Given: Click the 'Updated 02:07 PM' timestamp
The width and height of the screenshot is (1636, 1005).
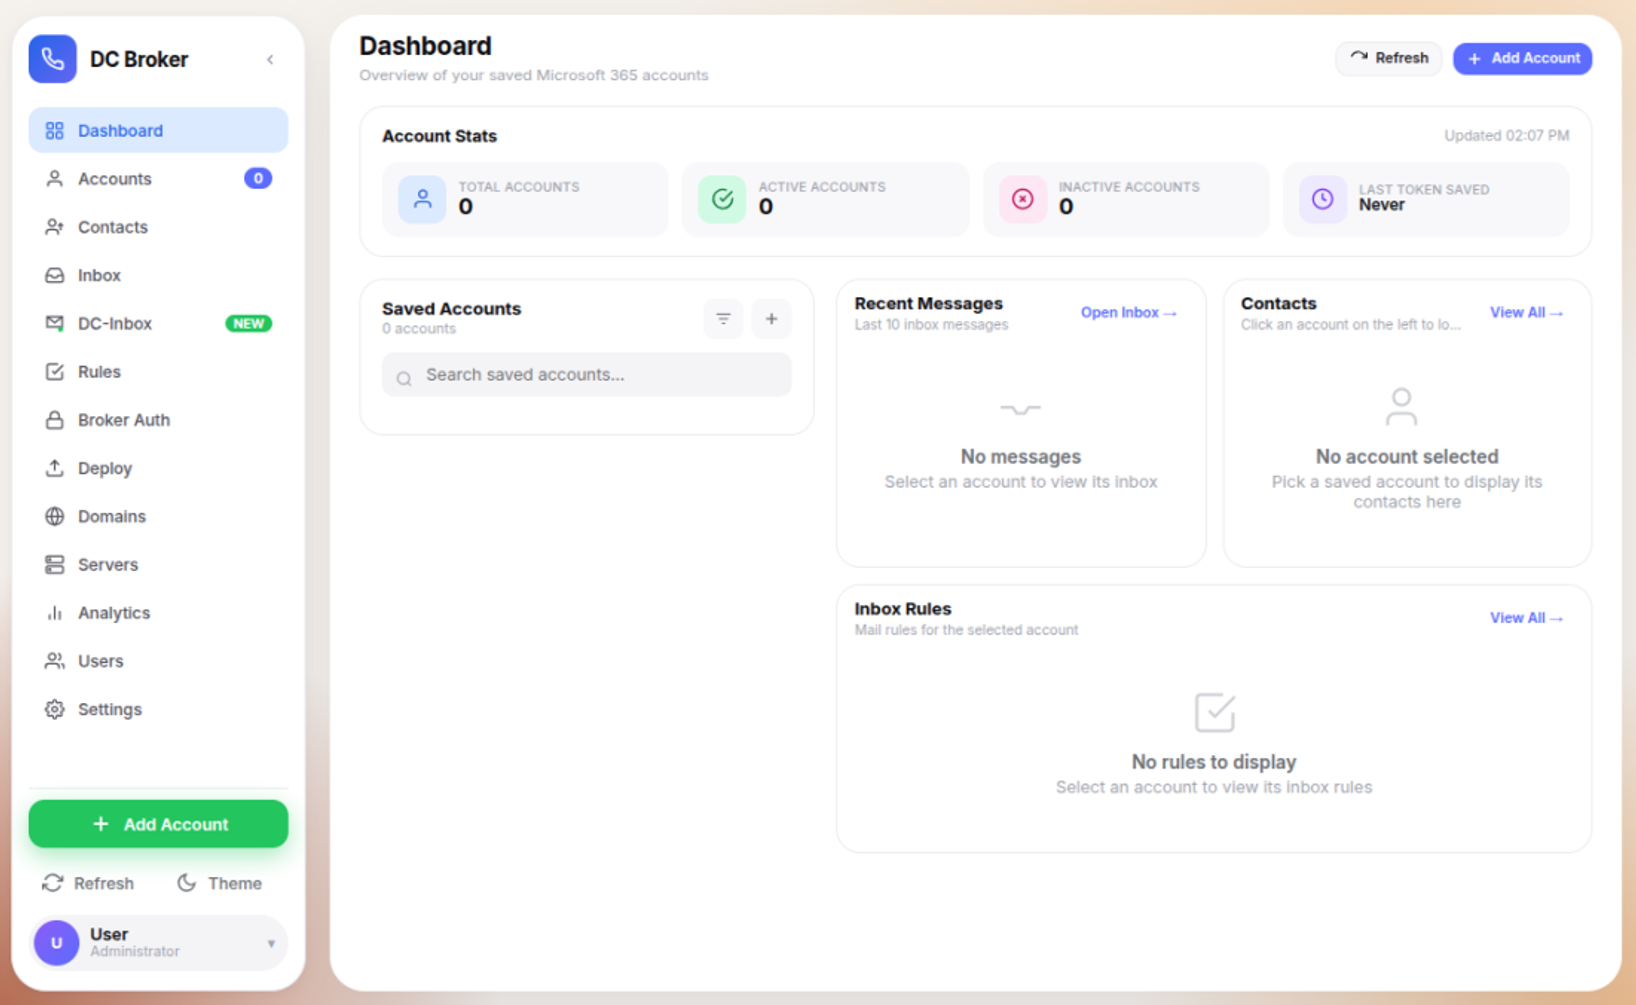Looking at the screenshot, I should coord(1506,136).
